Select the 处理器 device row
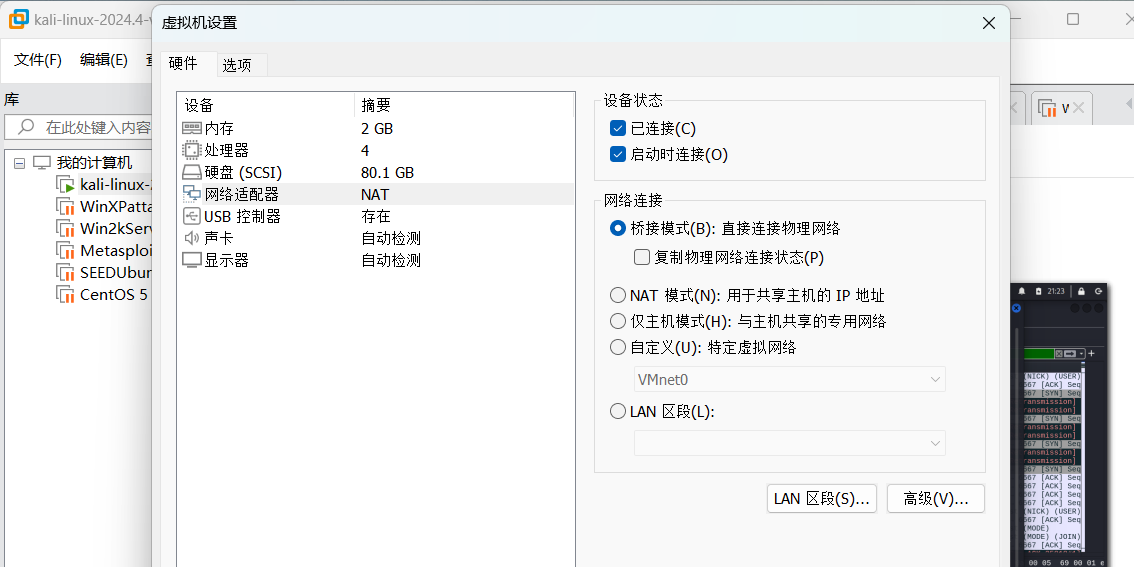The width and height of the screenshot is (1134, 567). tap(375, 150)
